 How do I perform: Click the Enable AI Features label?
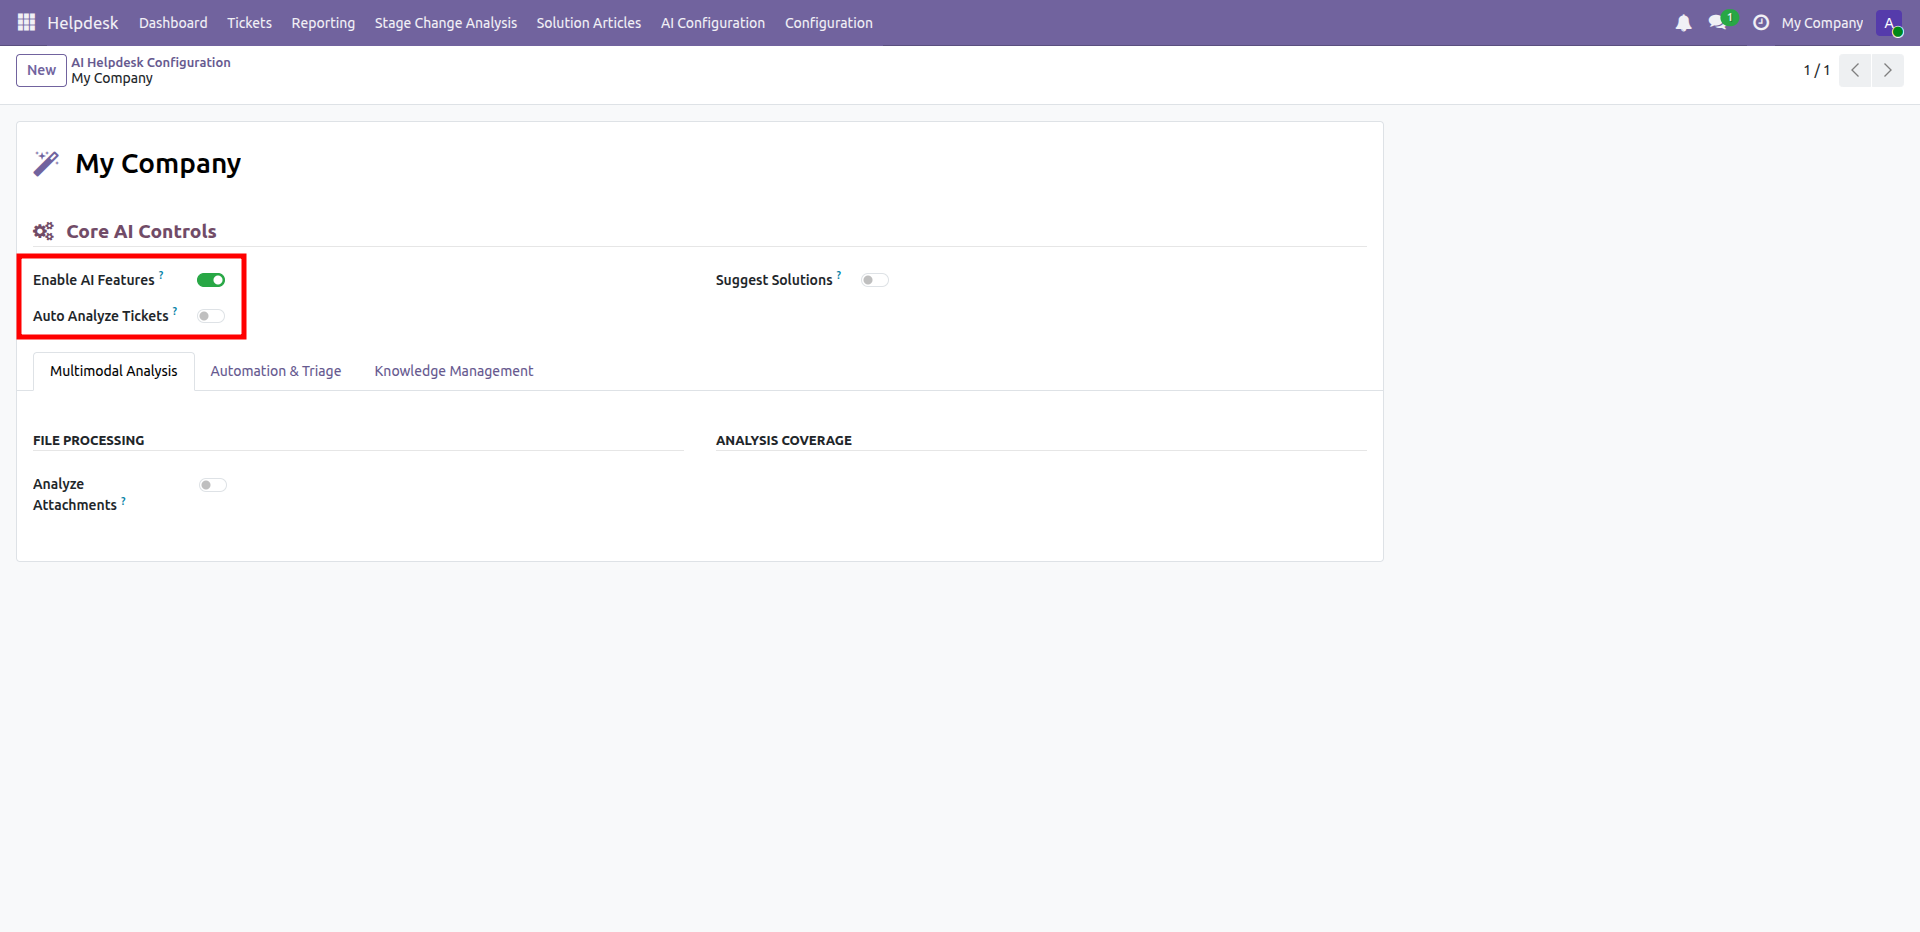tap(94, 280)
